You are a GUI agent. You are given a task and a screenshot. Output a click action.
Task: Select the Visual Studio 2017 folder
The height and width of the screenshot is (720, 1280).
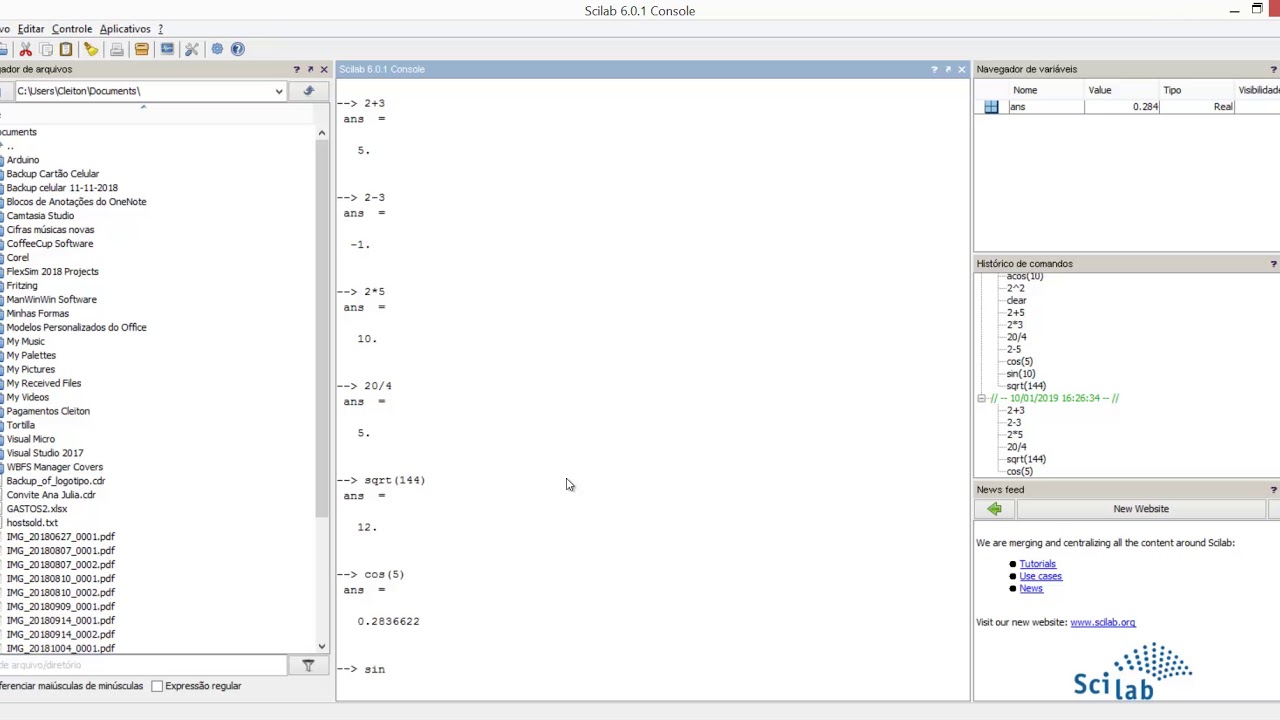pos(45,453)
